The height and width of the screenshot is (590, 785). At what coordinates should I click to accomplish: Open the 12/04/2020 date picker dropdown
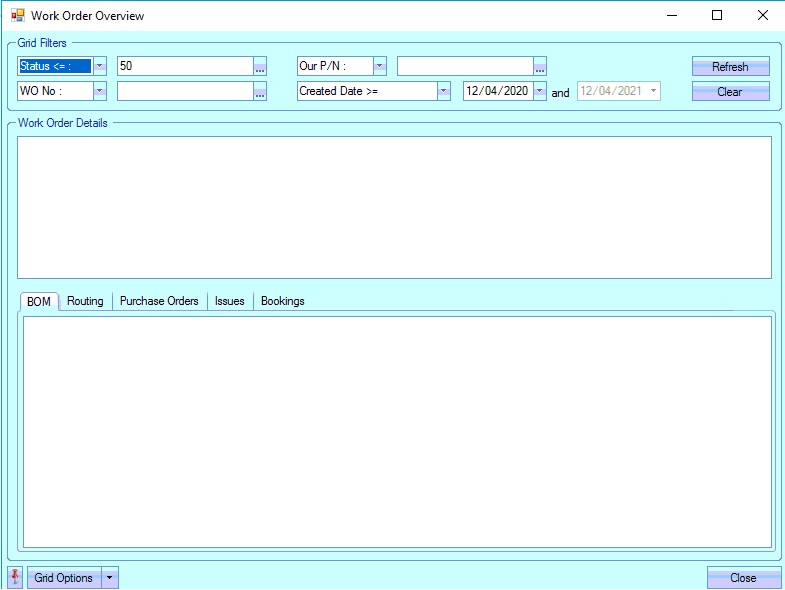540,91
